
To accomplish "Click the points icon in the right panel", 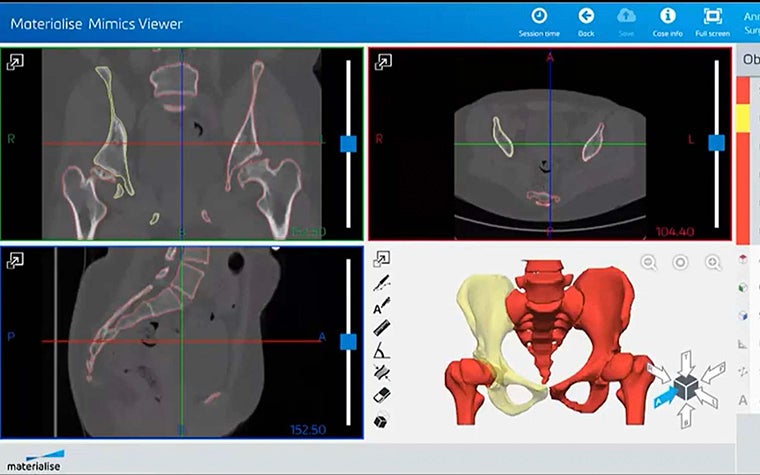I will click(x=743, y=372).
